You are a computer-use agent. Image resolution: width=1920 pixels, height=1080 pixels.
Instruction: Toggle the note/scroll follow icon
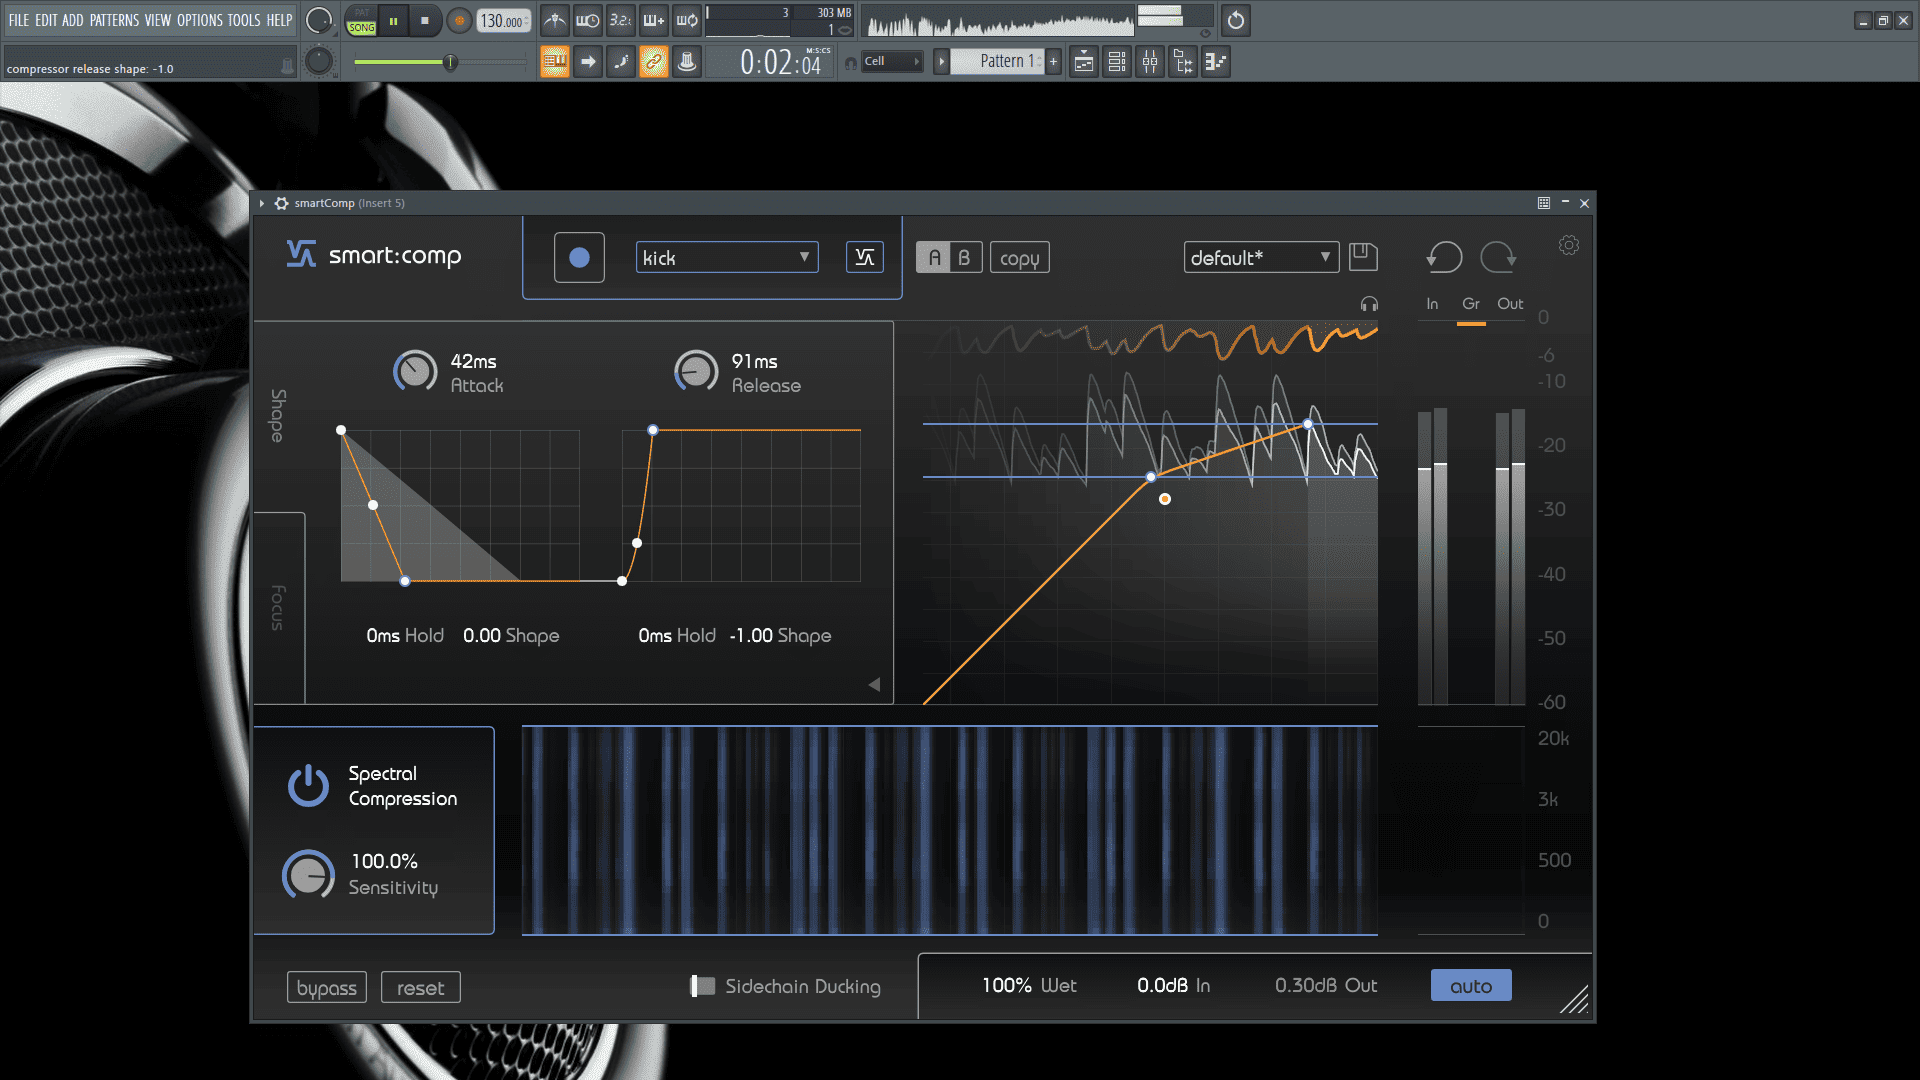pyautogui.click(x=621, y=62)
